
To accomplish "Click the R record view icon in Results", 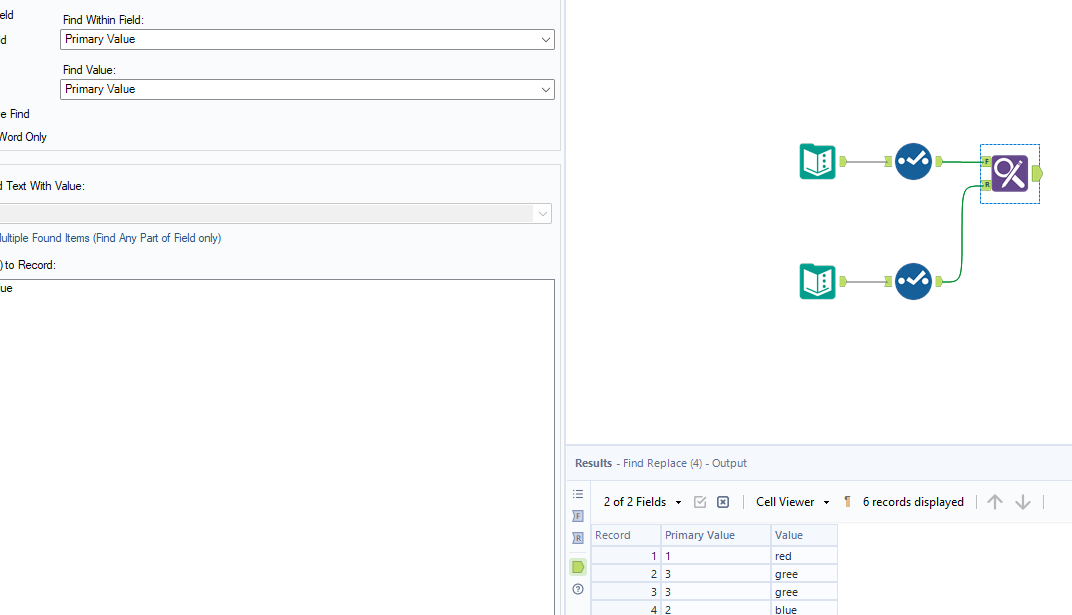I will (x=577, y=538).
